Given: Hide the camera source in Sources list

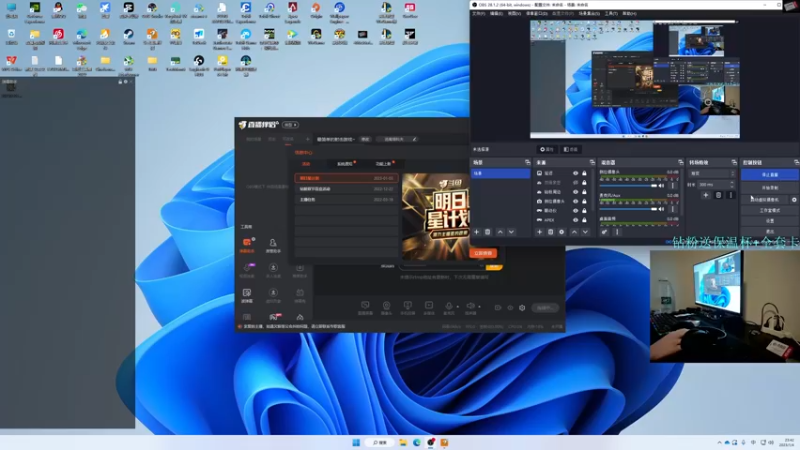Looking at the screenshot, I should [576, 201].
